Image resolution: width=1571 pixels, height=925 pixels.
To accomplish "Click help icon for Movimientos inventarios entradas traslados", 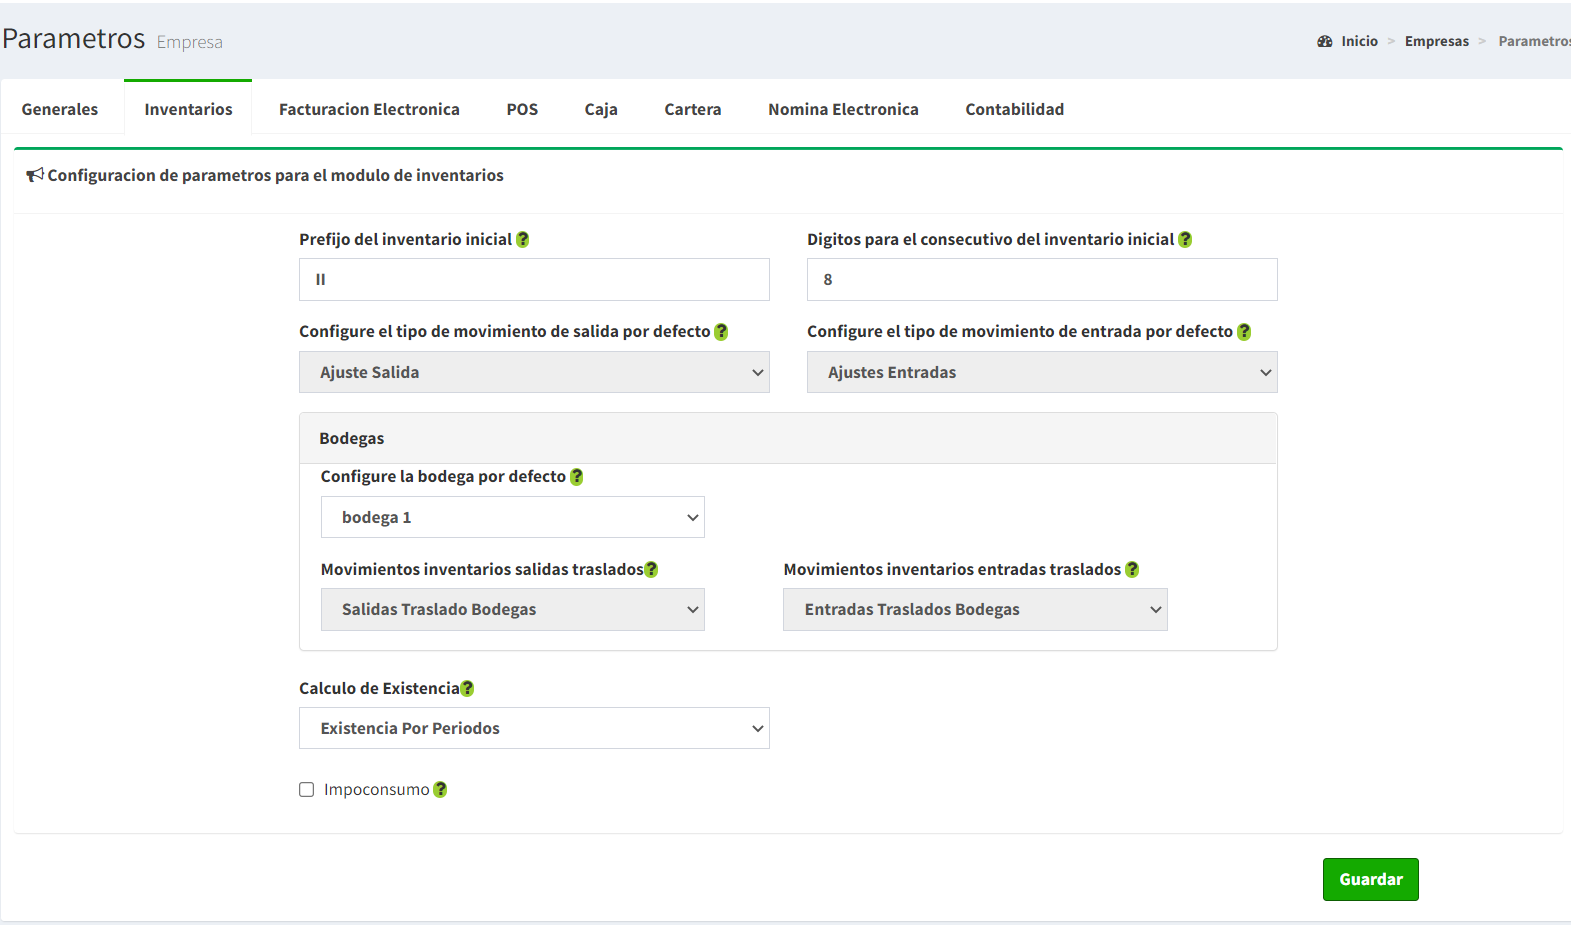I will coord(1132,570).
